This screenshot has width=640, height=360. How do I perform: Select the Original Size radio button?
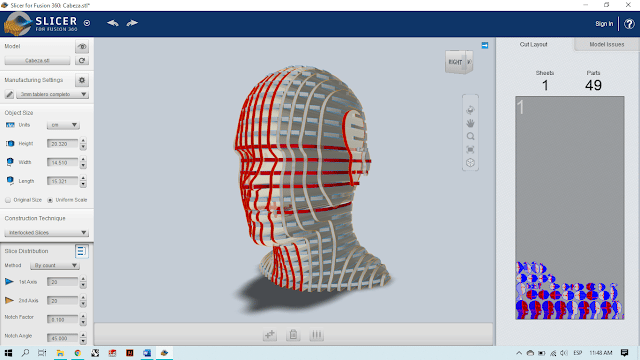pos(8,200)
